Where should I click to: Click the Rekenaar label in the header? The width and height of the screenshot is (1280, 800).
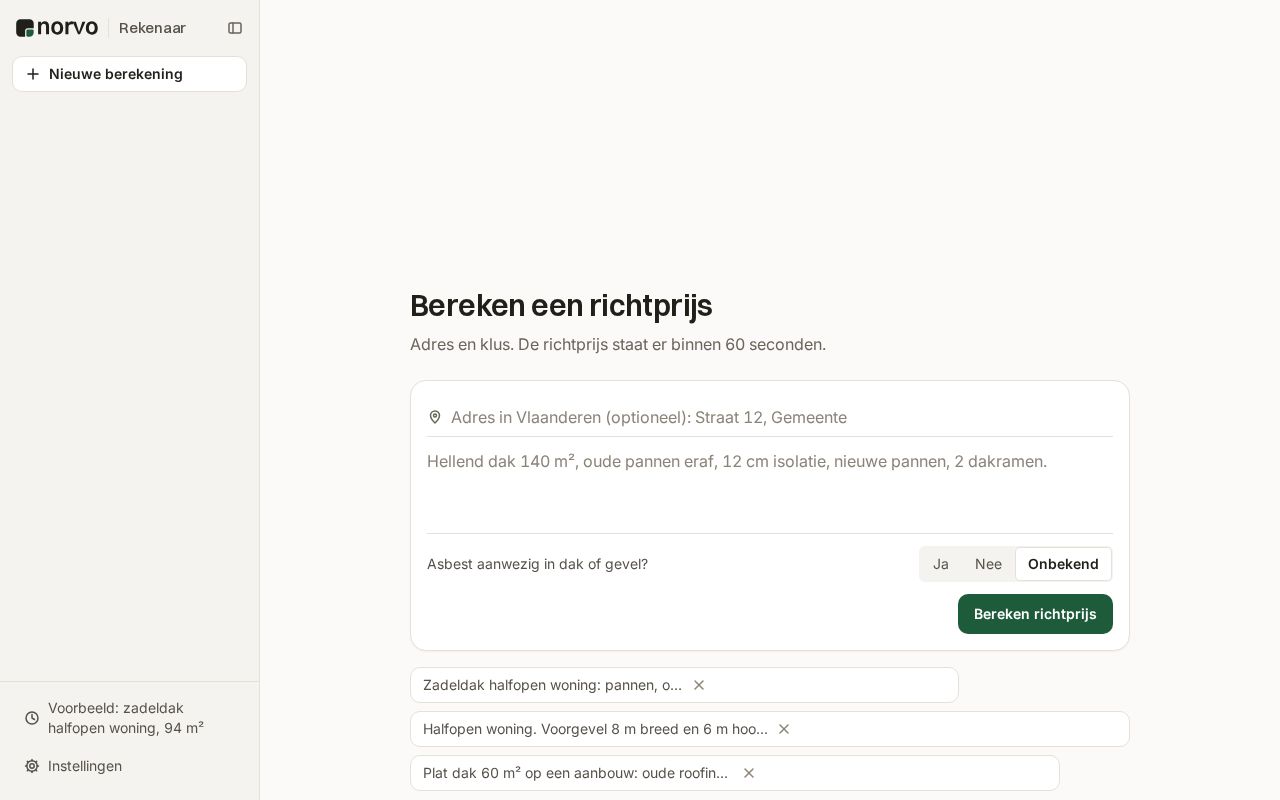coord(152,28)
